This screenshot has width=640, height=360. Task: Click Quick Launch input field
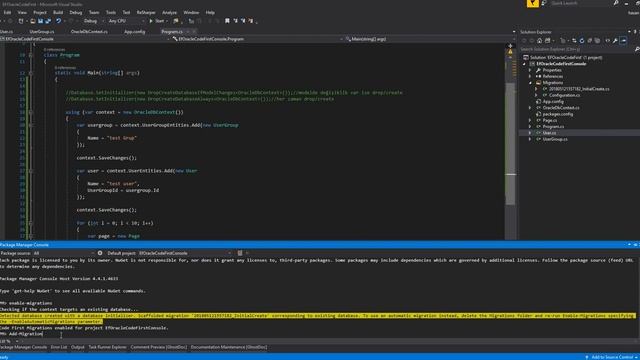[580, 3]
